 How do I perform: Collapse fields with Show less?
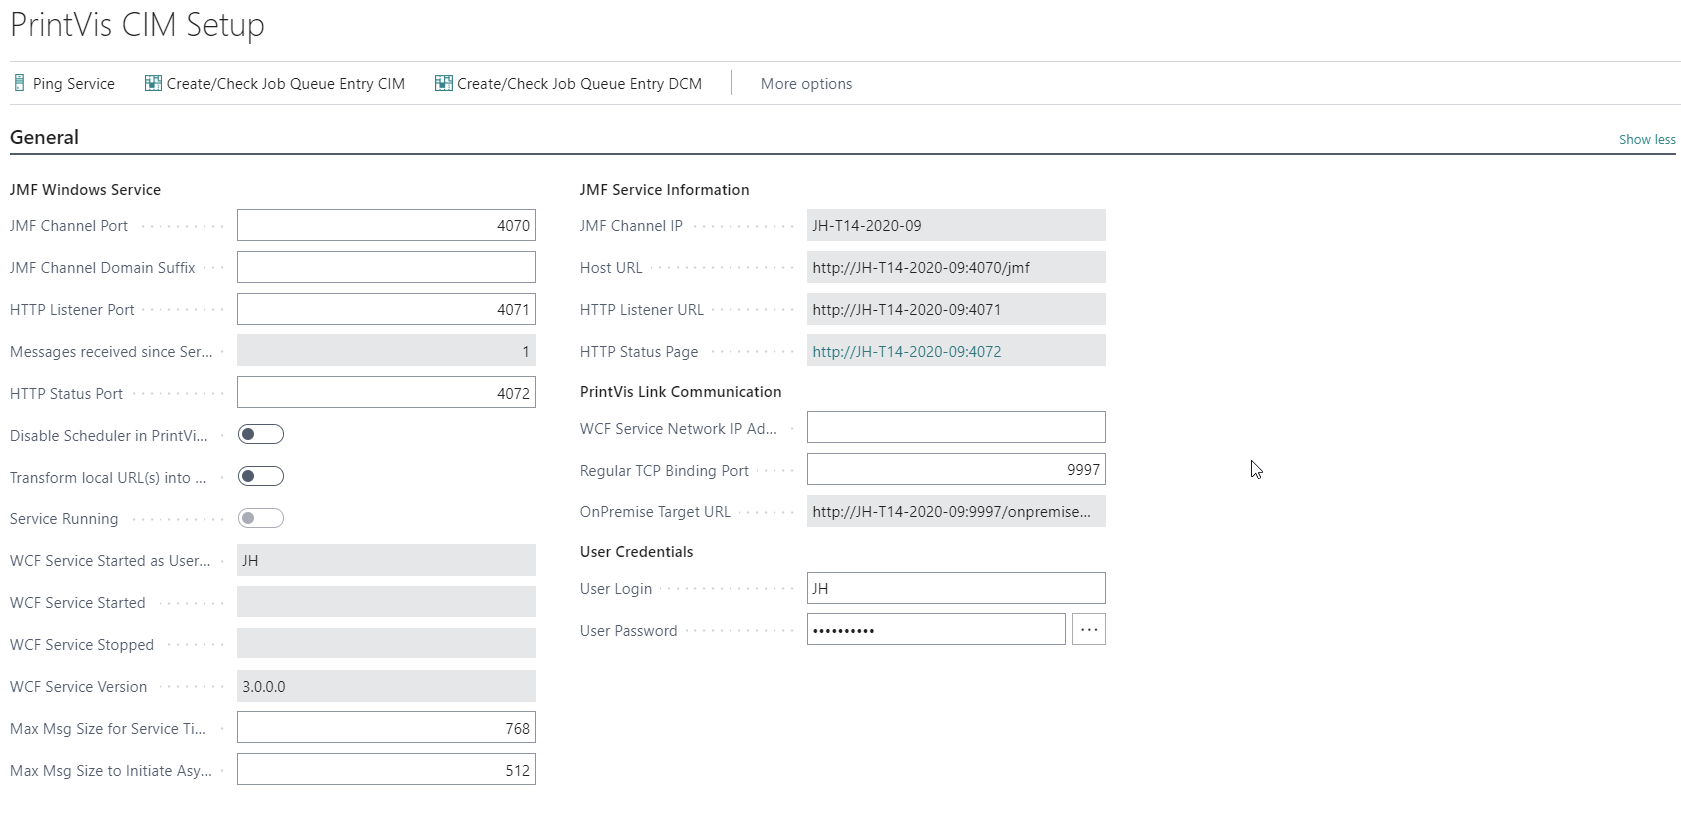point(1646,139)
